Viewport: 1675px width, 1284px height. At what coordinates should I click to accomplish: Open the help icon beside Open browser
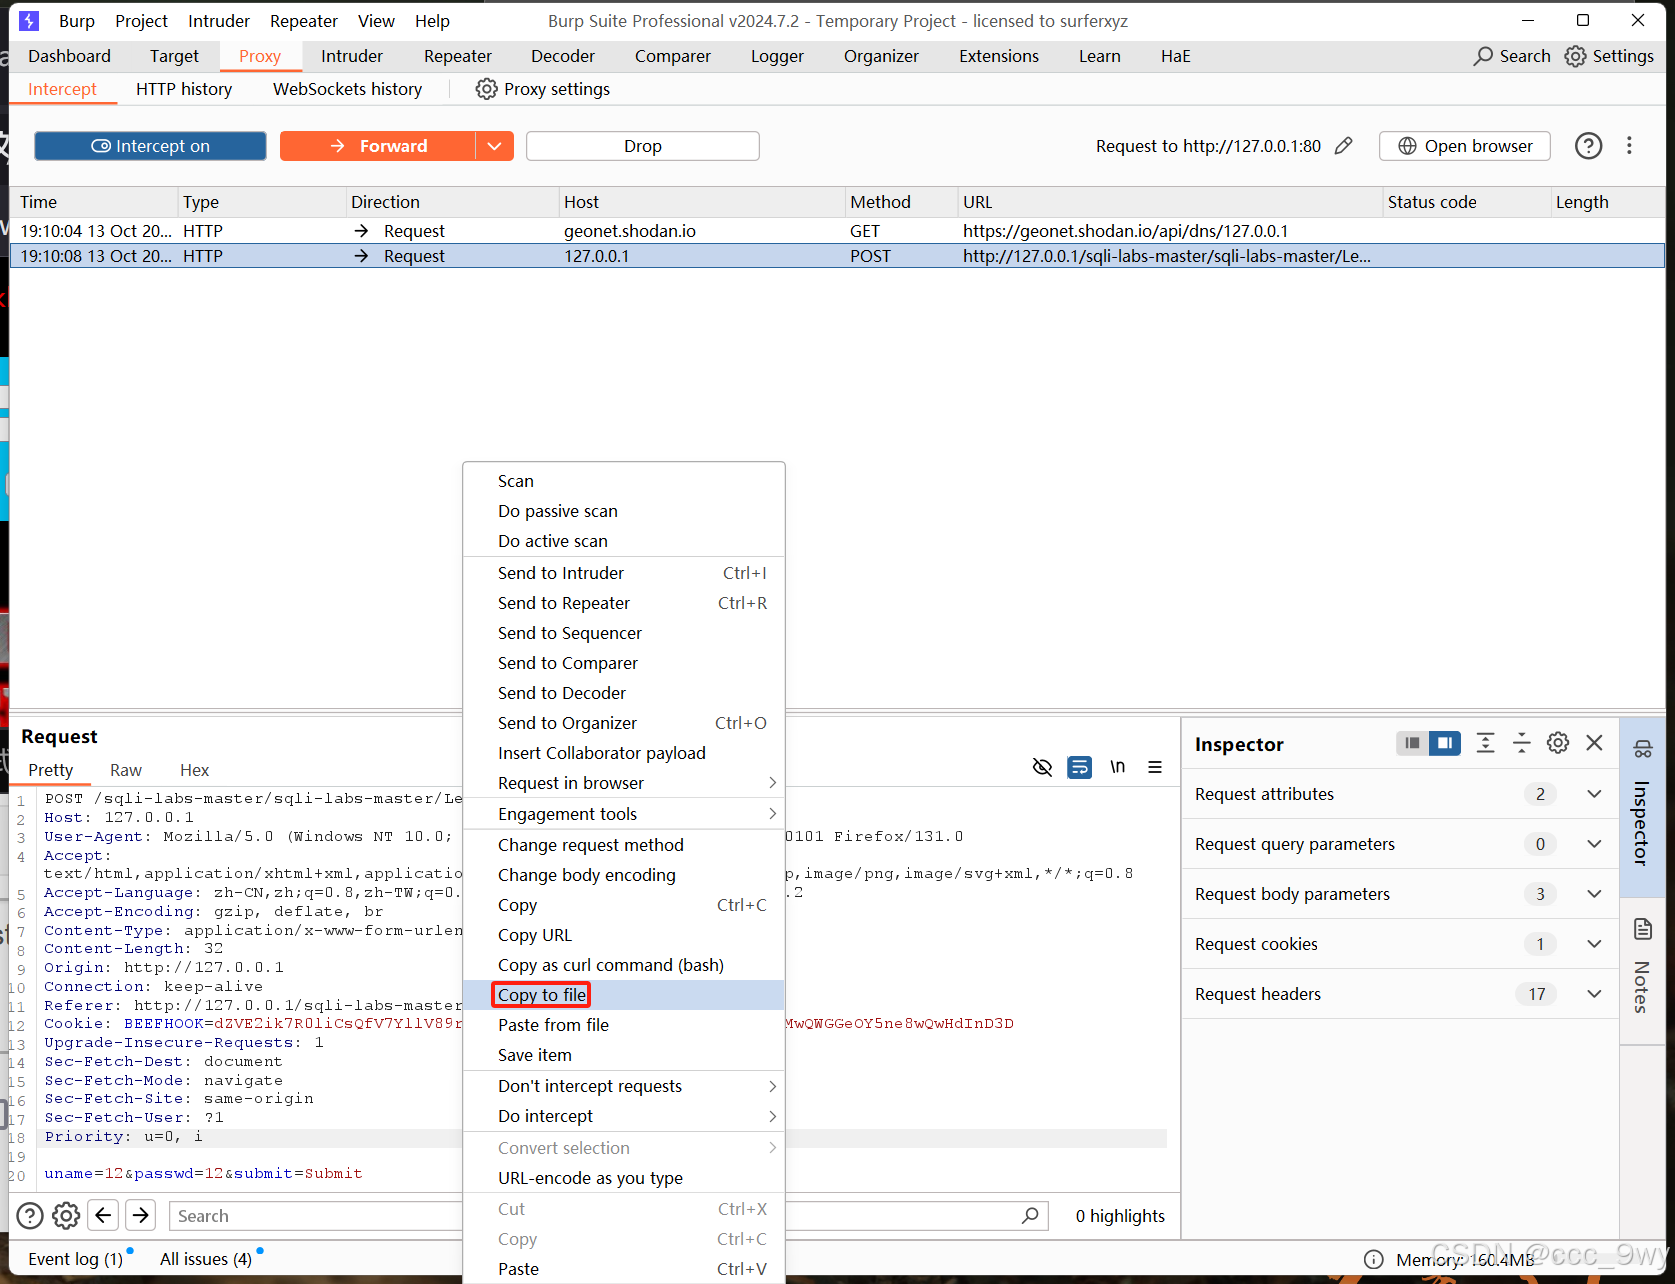coord(1588,145)
